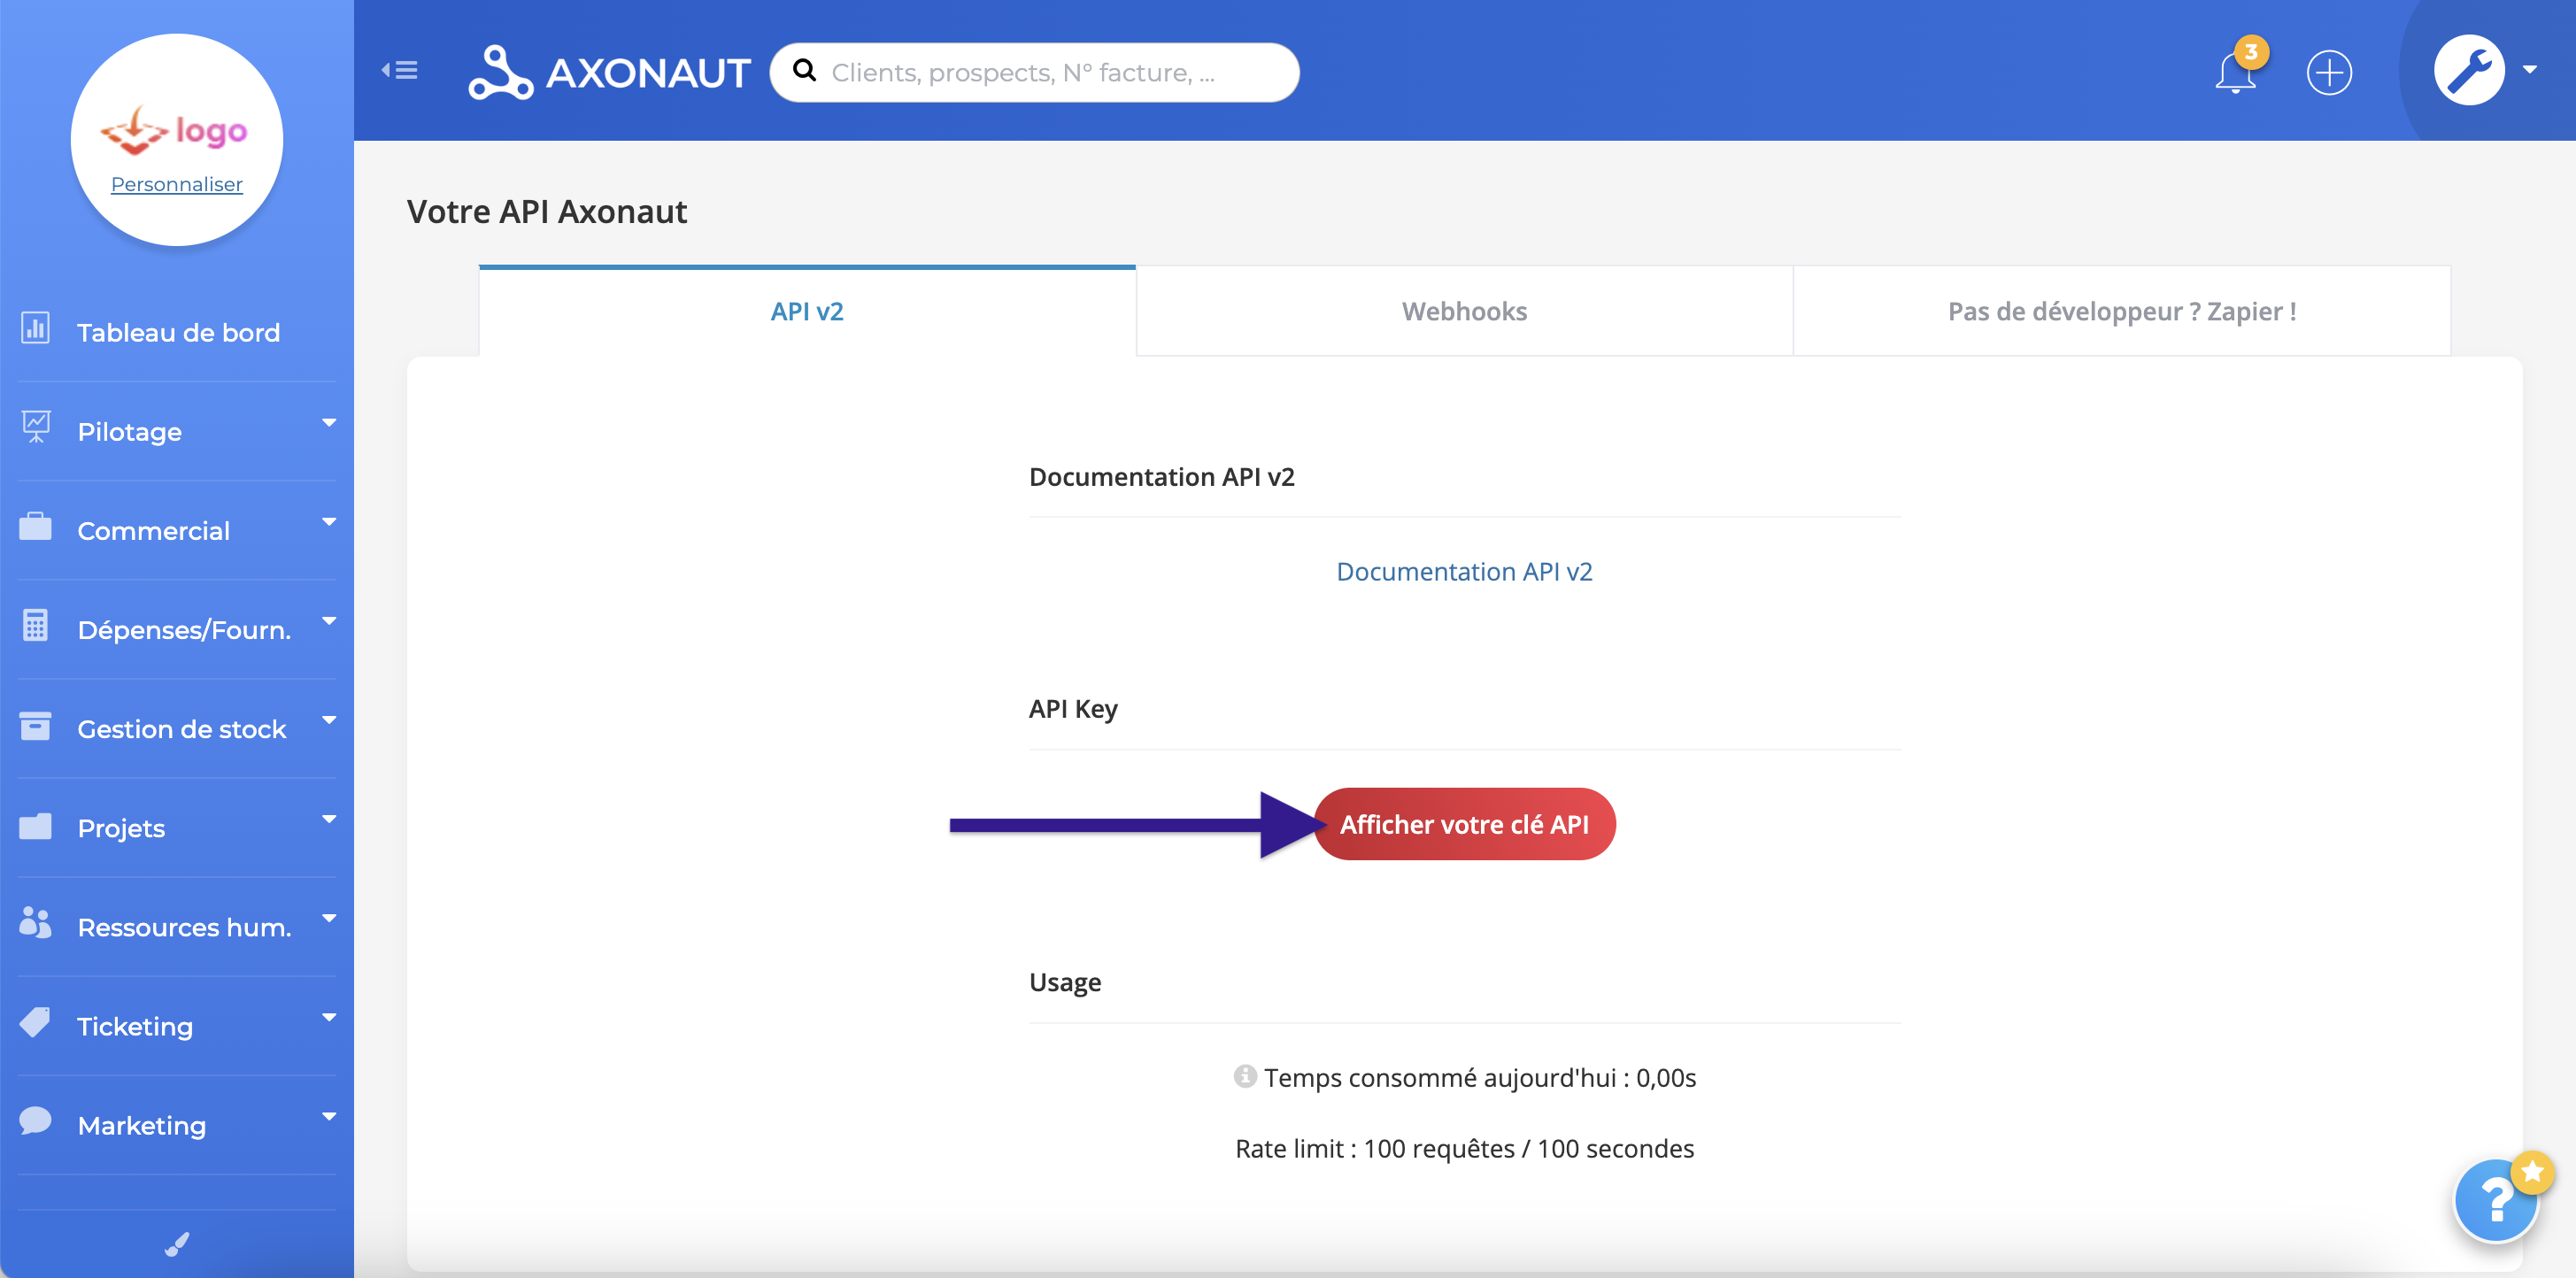This screenshot has width=2576, height=1278.
Task: Open dropdown caret next to wrench
Action: pyautogui.click(x=2529, y=70)
